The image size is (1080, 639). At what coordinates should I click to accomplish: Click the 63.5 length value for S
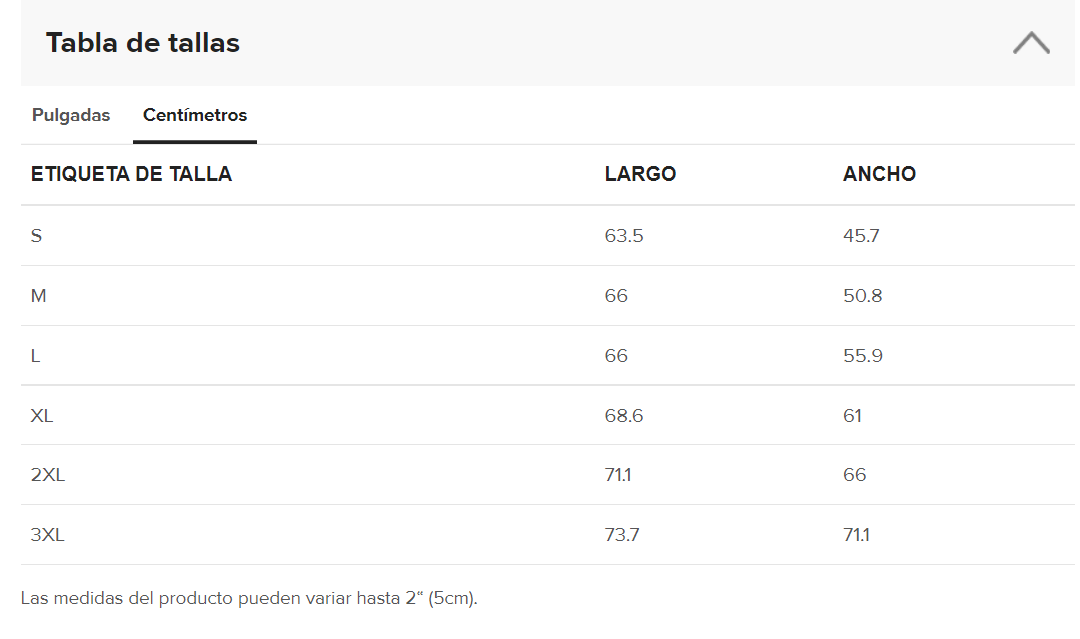point(623,236)
